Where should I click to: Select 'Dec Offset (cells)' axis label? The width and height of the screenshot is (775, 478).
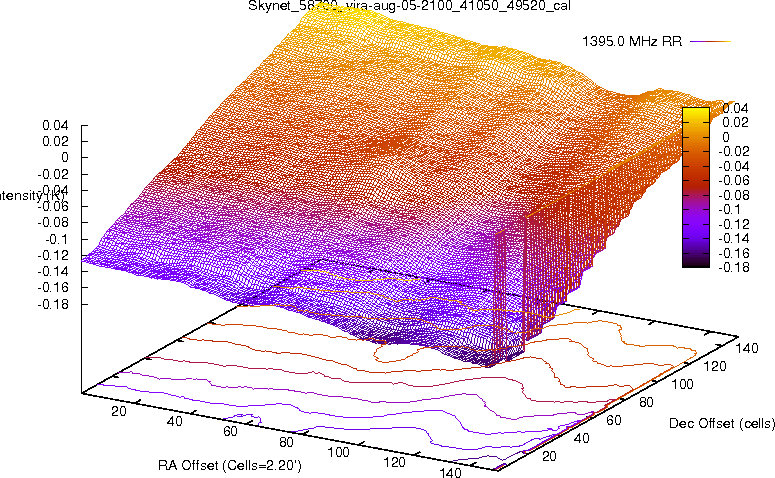(x=722, y=423)
